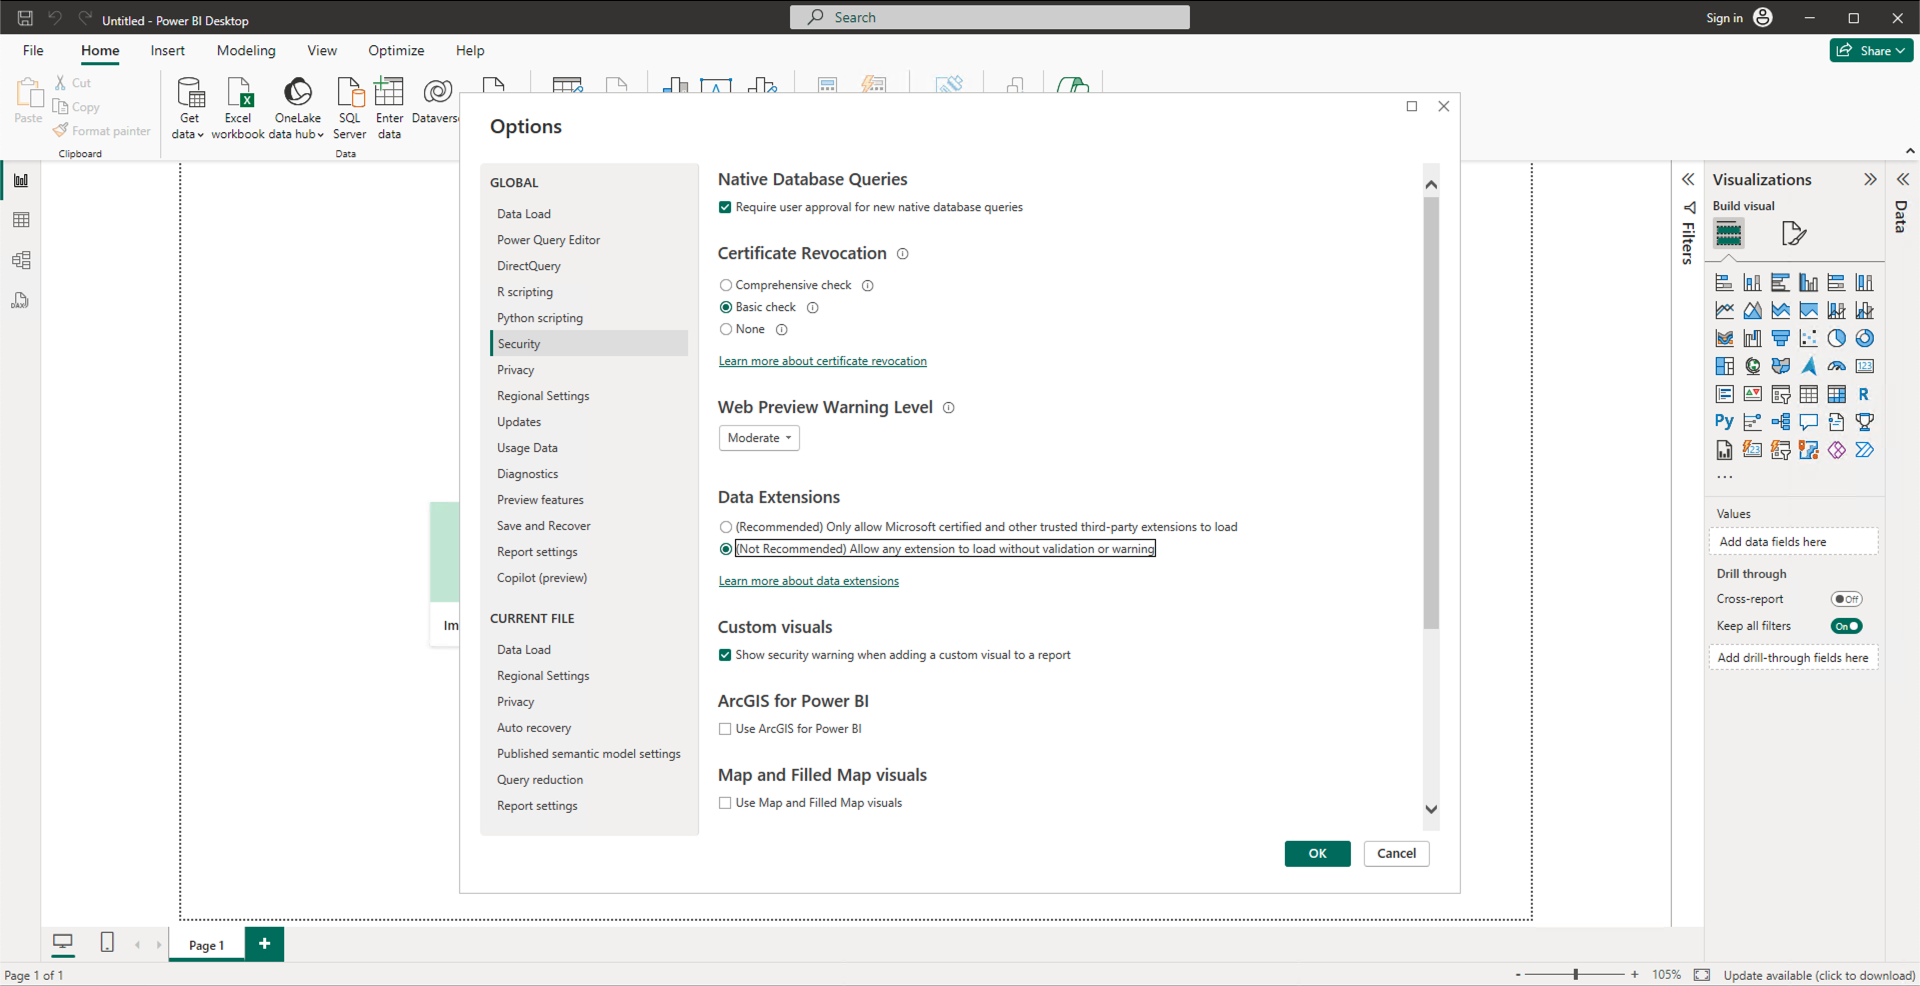This screenshot has height=986, width=1920.
Task: Click the OK button
Action: pyautogui.click(x=1317, y=854)
